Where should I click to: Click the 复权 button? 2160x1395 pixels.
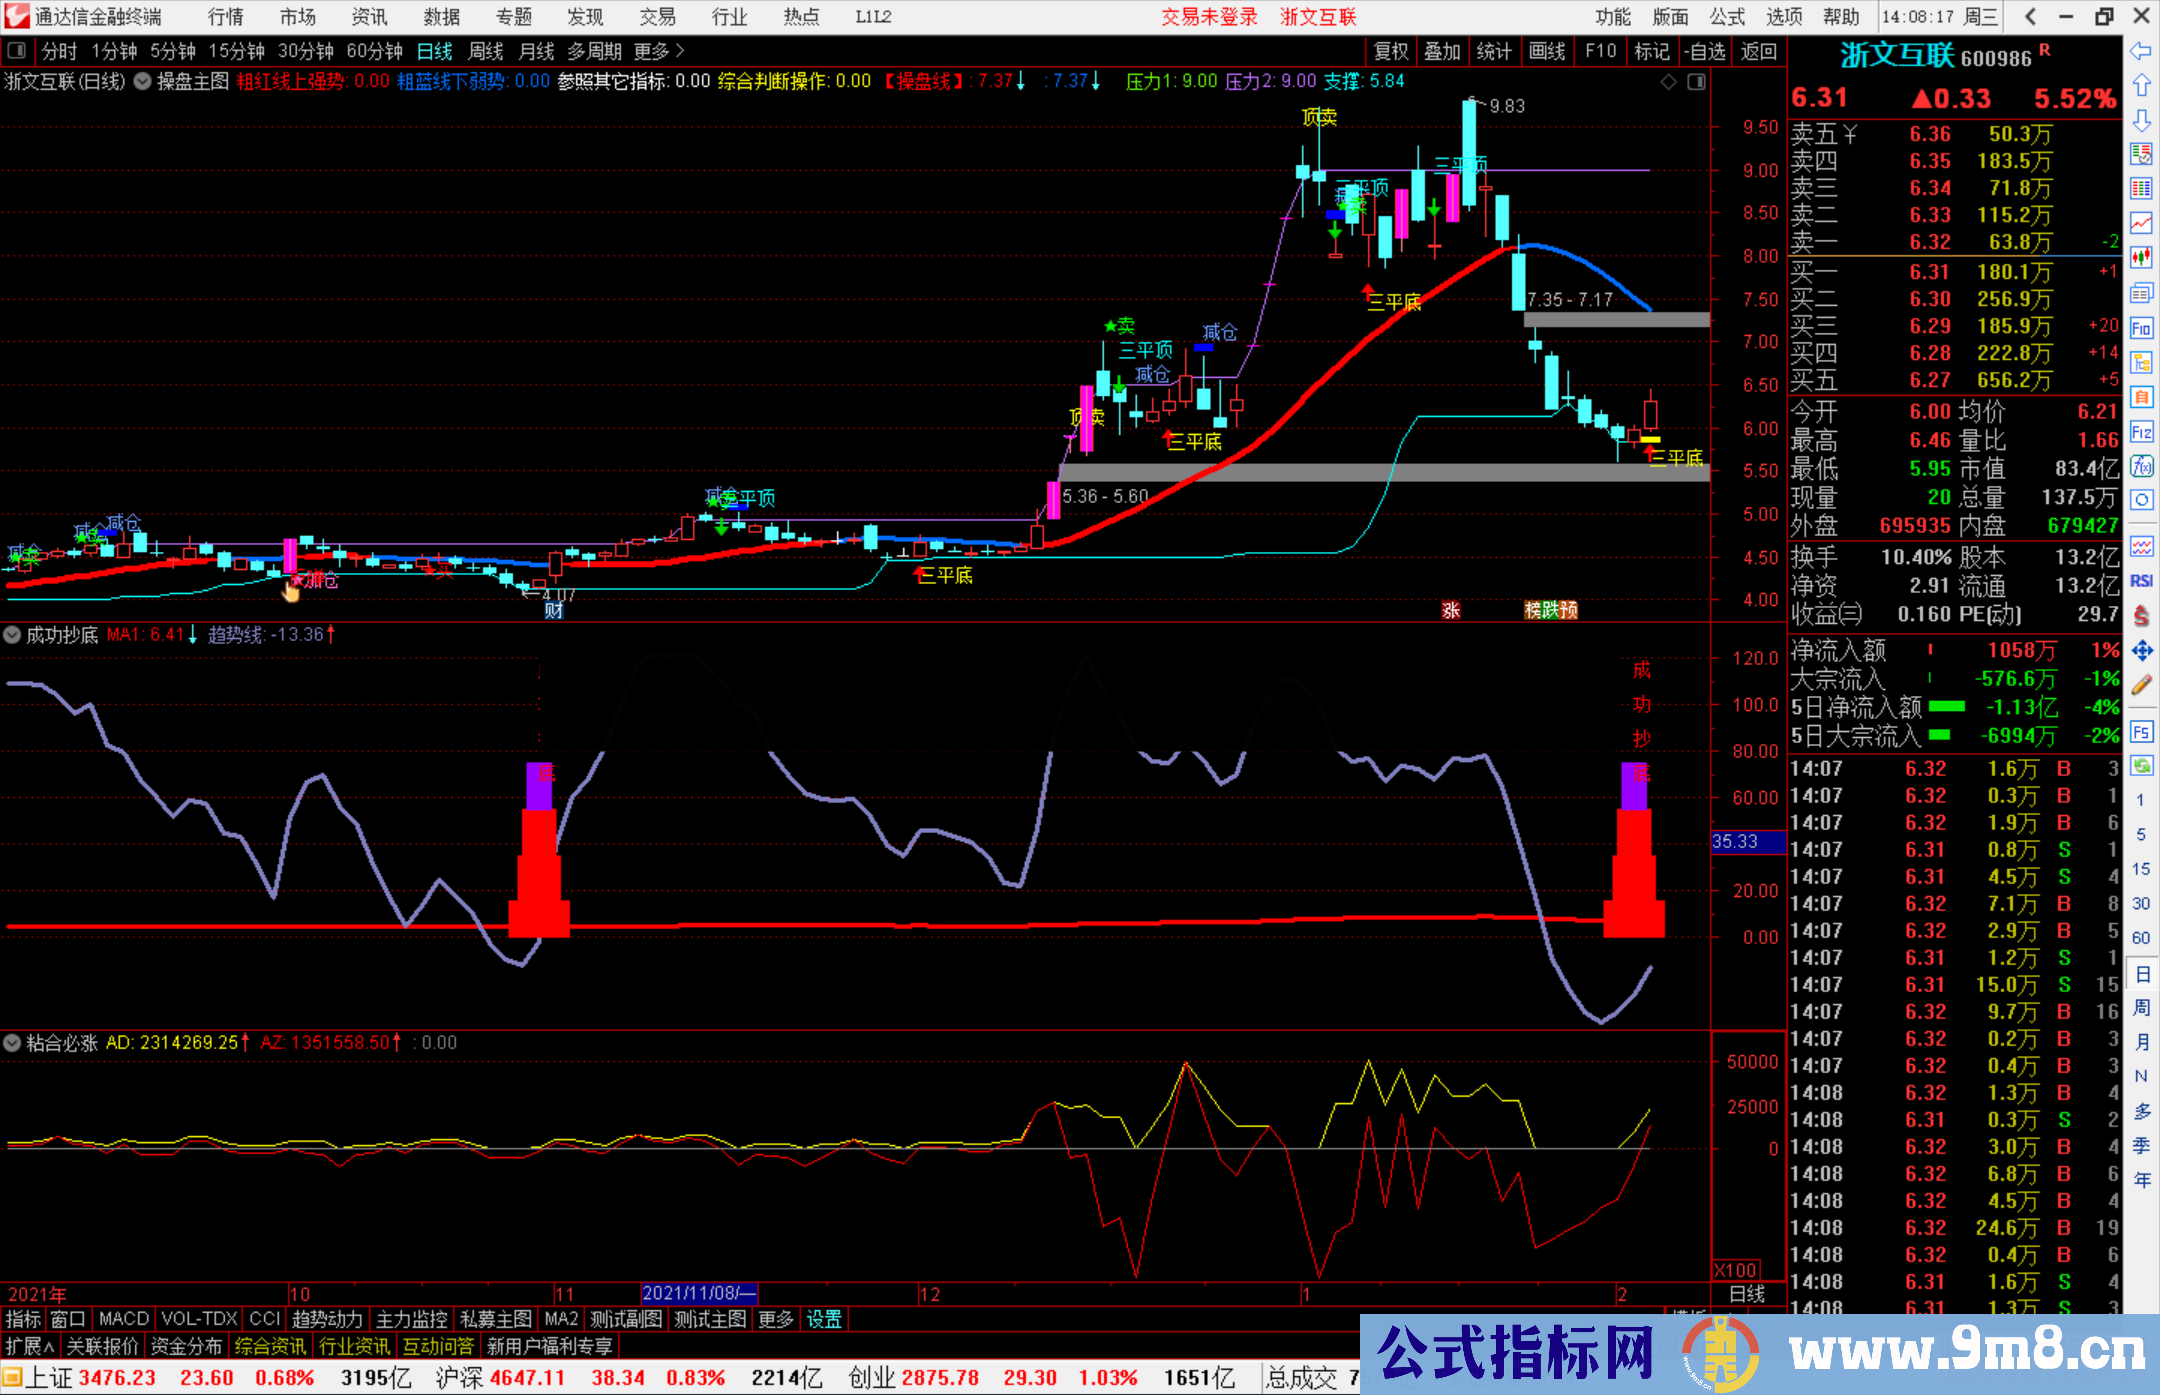coord(1390,51)
